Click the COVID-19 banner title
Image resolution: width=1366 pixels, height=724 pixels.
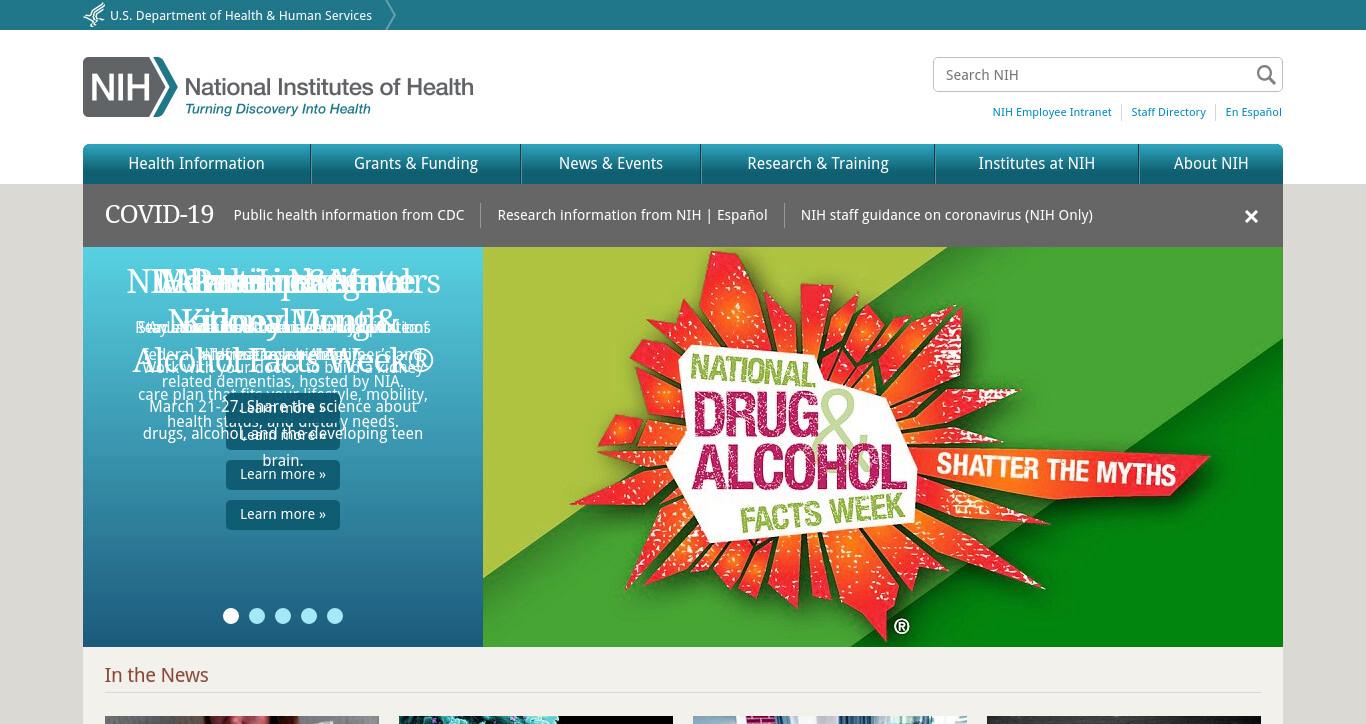point(159,215)
